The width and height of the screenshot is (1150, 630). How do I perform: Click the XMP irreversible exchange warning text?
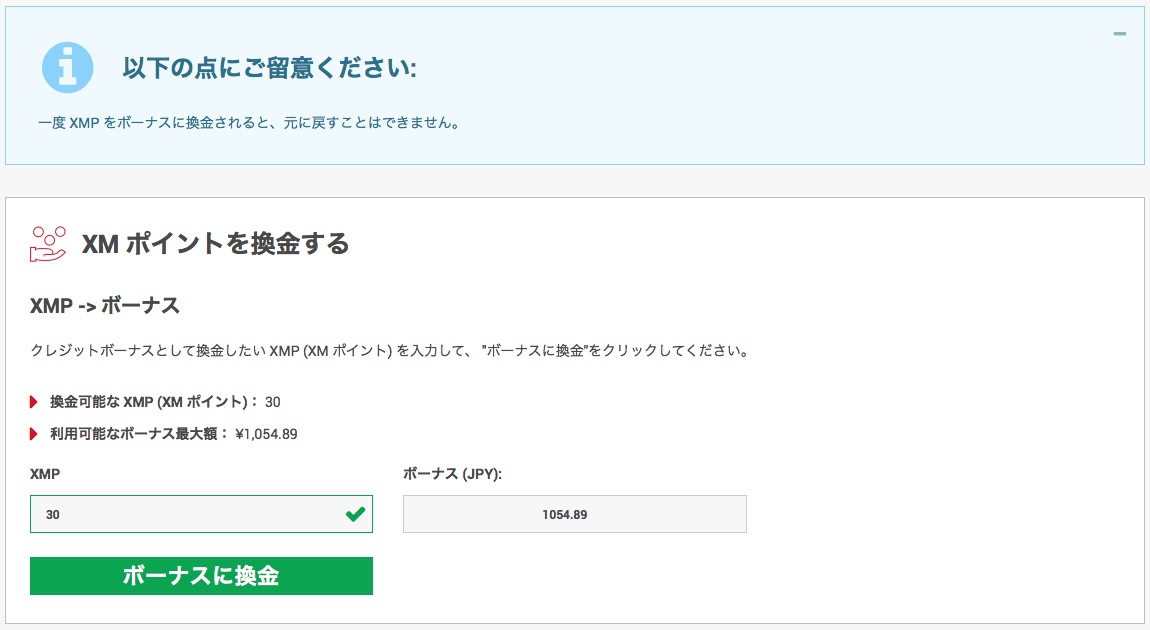[x=249, y=123]
